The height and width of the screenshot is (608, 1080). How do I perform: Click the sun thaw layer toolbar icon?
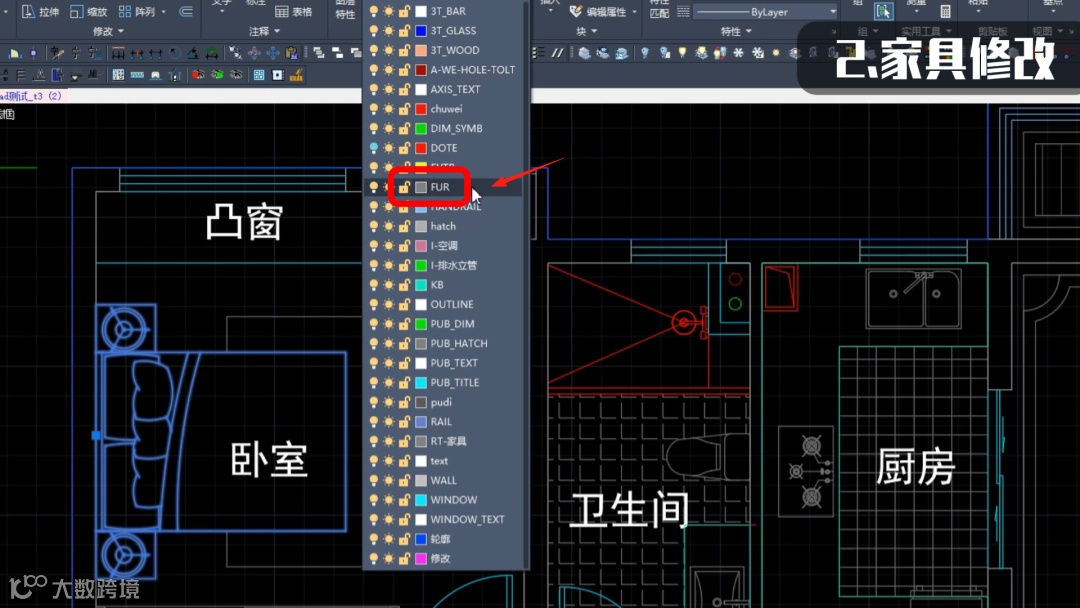coord(776,52)
